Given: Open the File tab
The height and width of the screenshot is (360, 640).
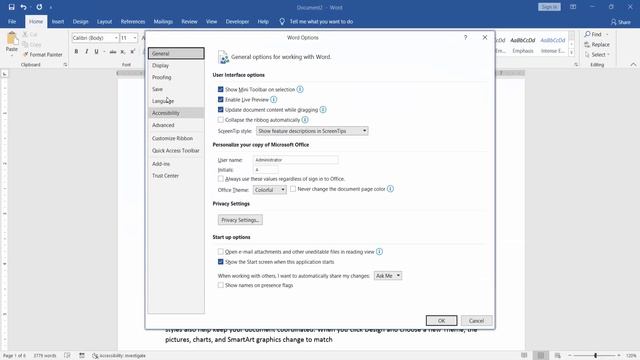Looking at the screenshot, I should pyautogui.click(x=12, y=22).
